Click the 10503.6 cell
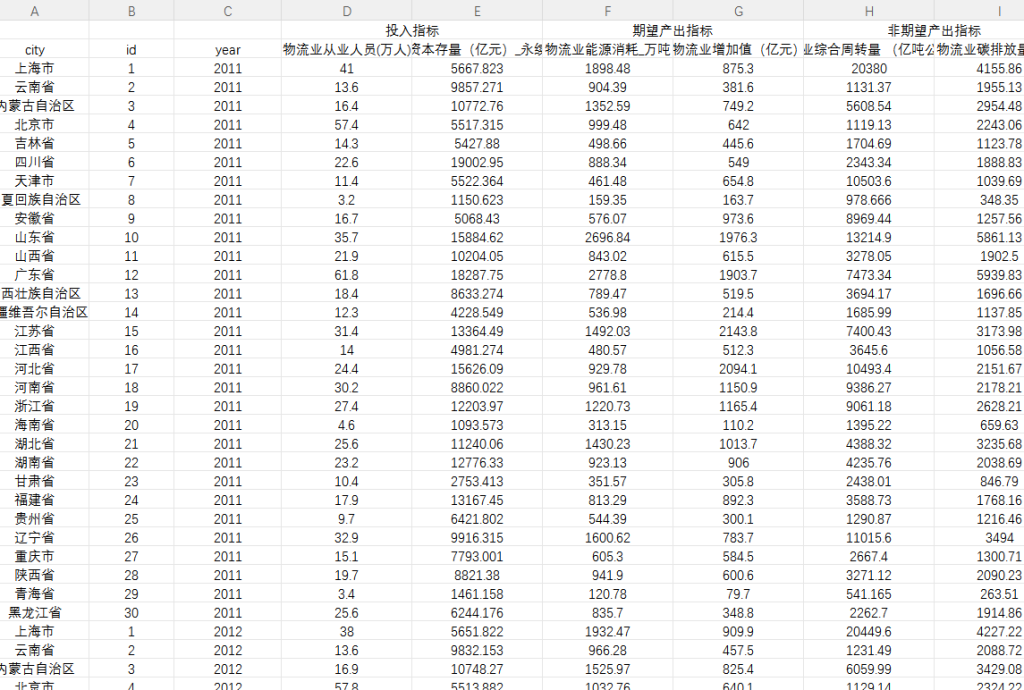Image resolution: width=1024 pixels, height=690 pixels. [x=869, y=181]
